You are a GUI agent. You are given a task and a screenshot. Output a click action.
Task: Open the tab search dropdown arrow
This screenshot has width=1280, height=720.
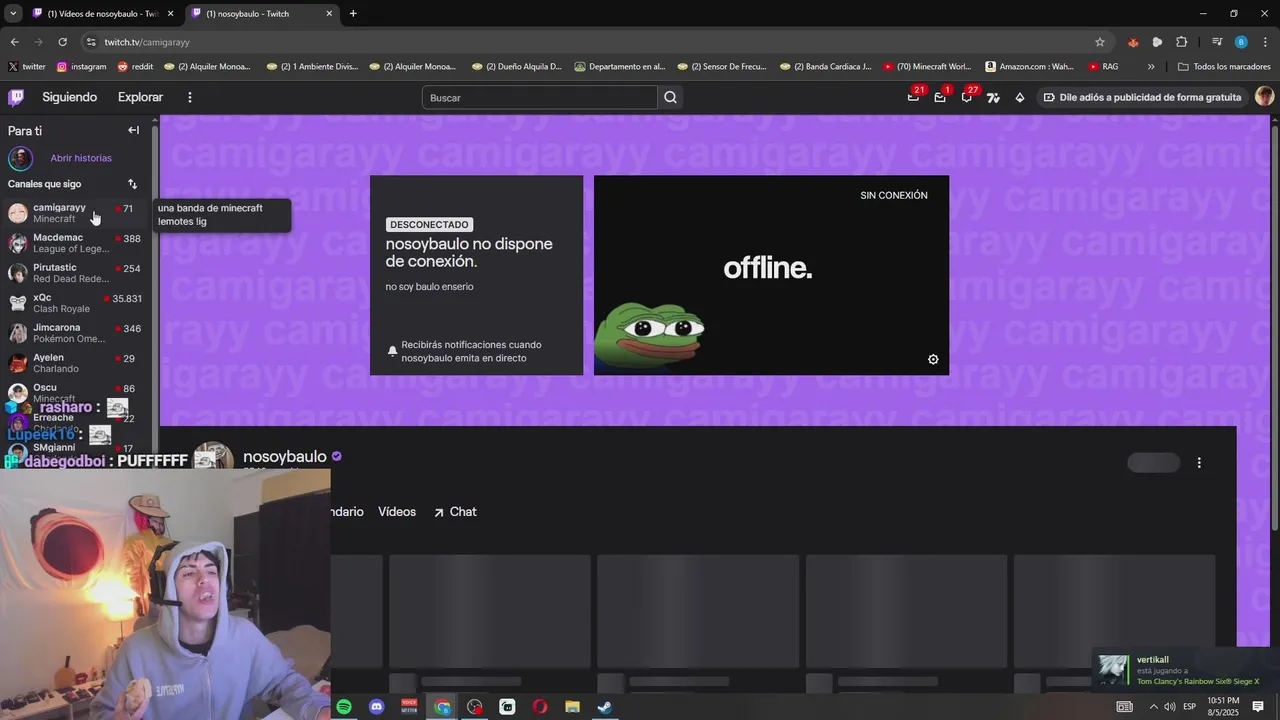pos(12,14)
